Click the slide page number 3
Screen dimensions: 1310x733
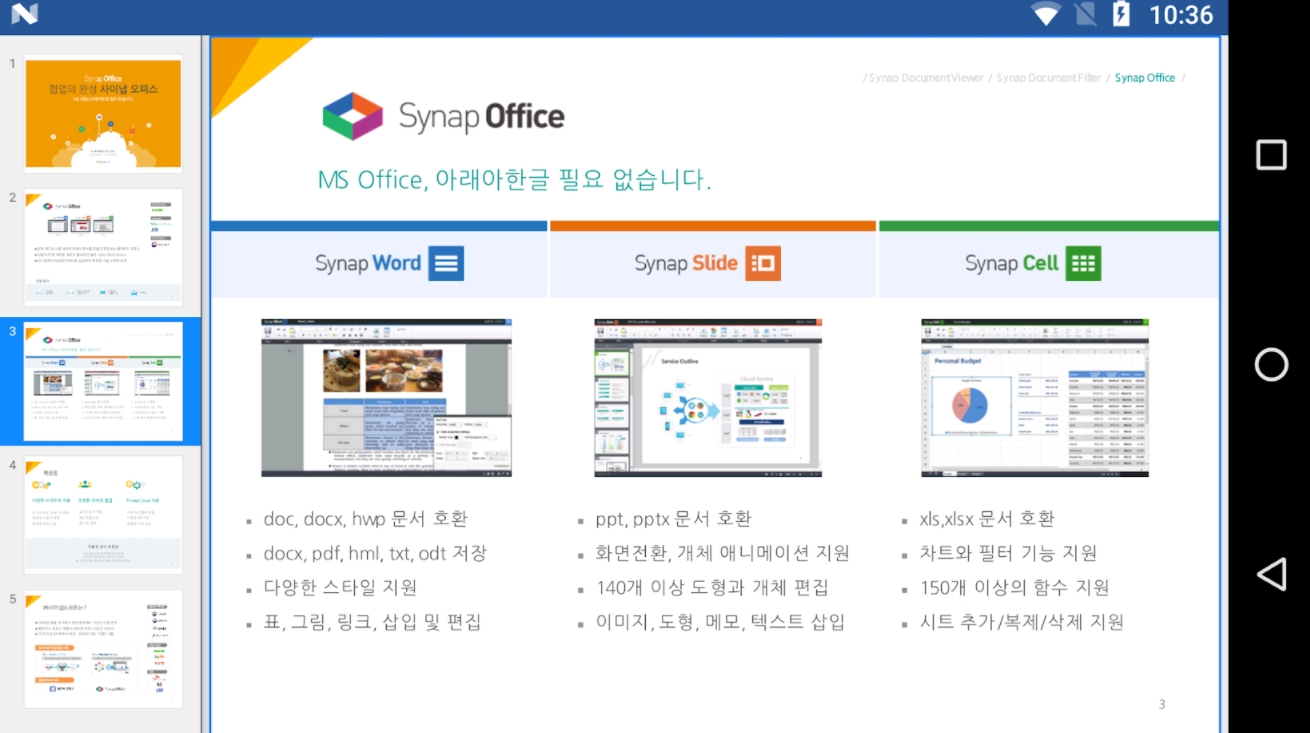[1162, 704]
